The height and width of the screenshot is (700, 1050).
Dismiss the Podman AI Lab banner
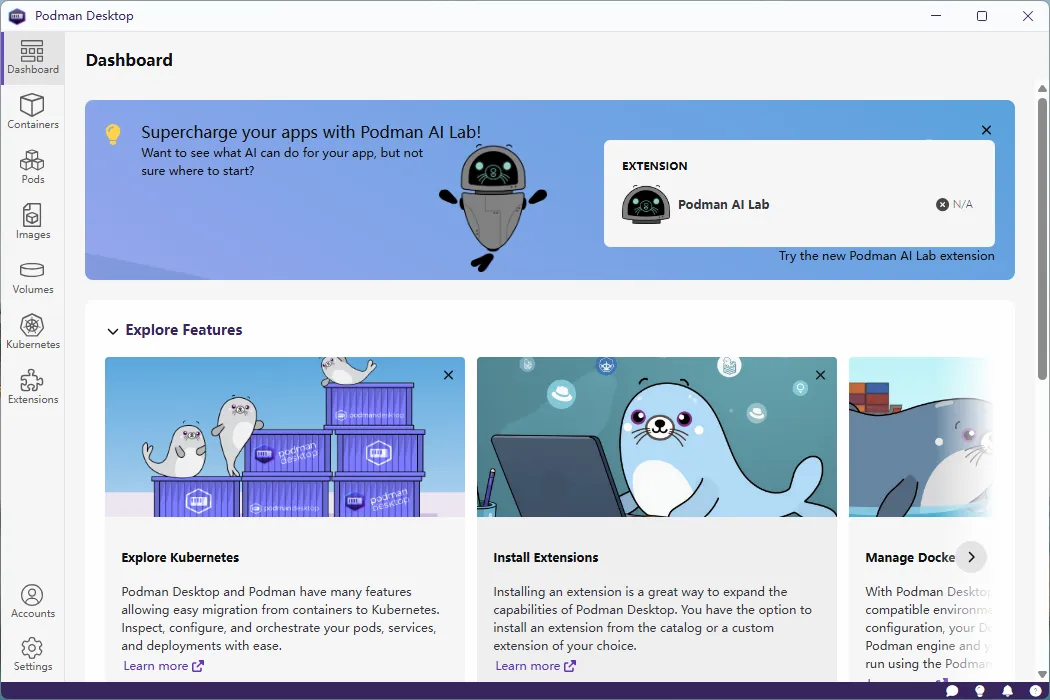986,130
